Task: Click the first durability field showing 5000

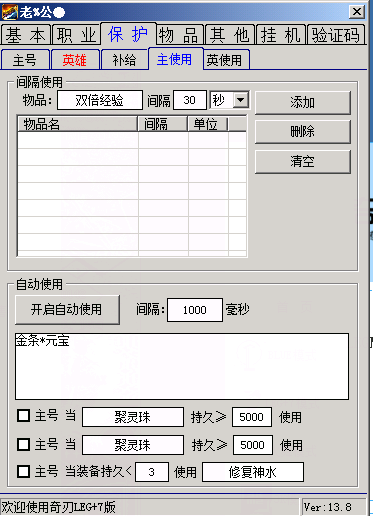Action: (x=252, y=417)
